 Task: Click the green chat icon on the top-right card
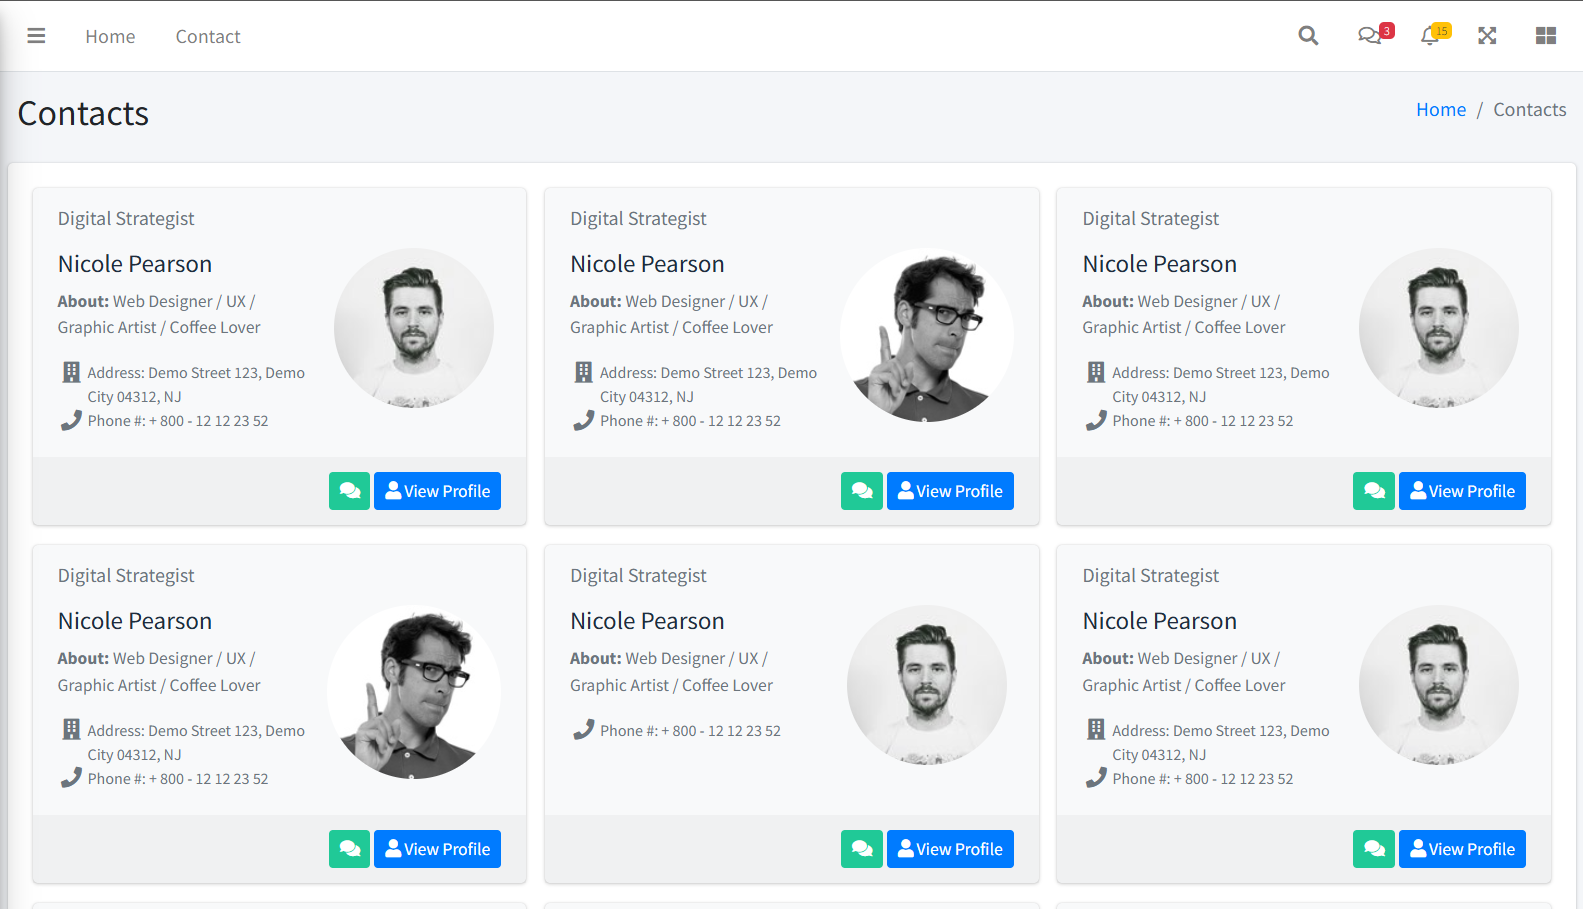(x=1373, y=490)
